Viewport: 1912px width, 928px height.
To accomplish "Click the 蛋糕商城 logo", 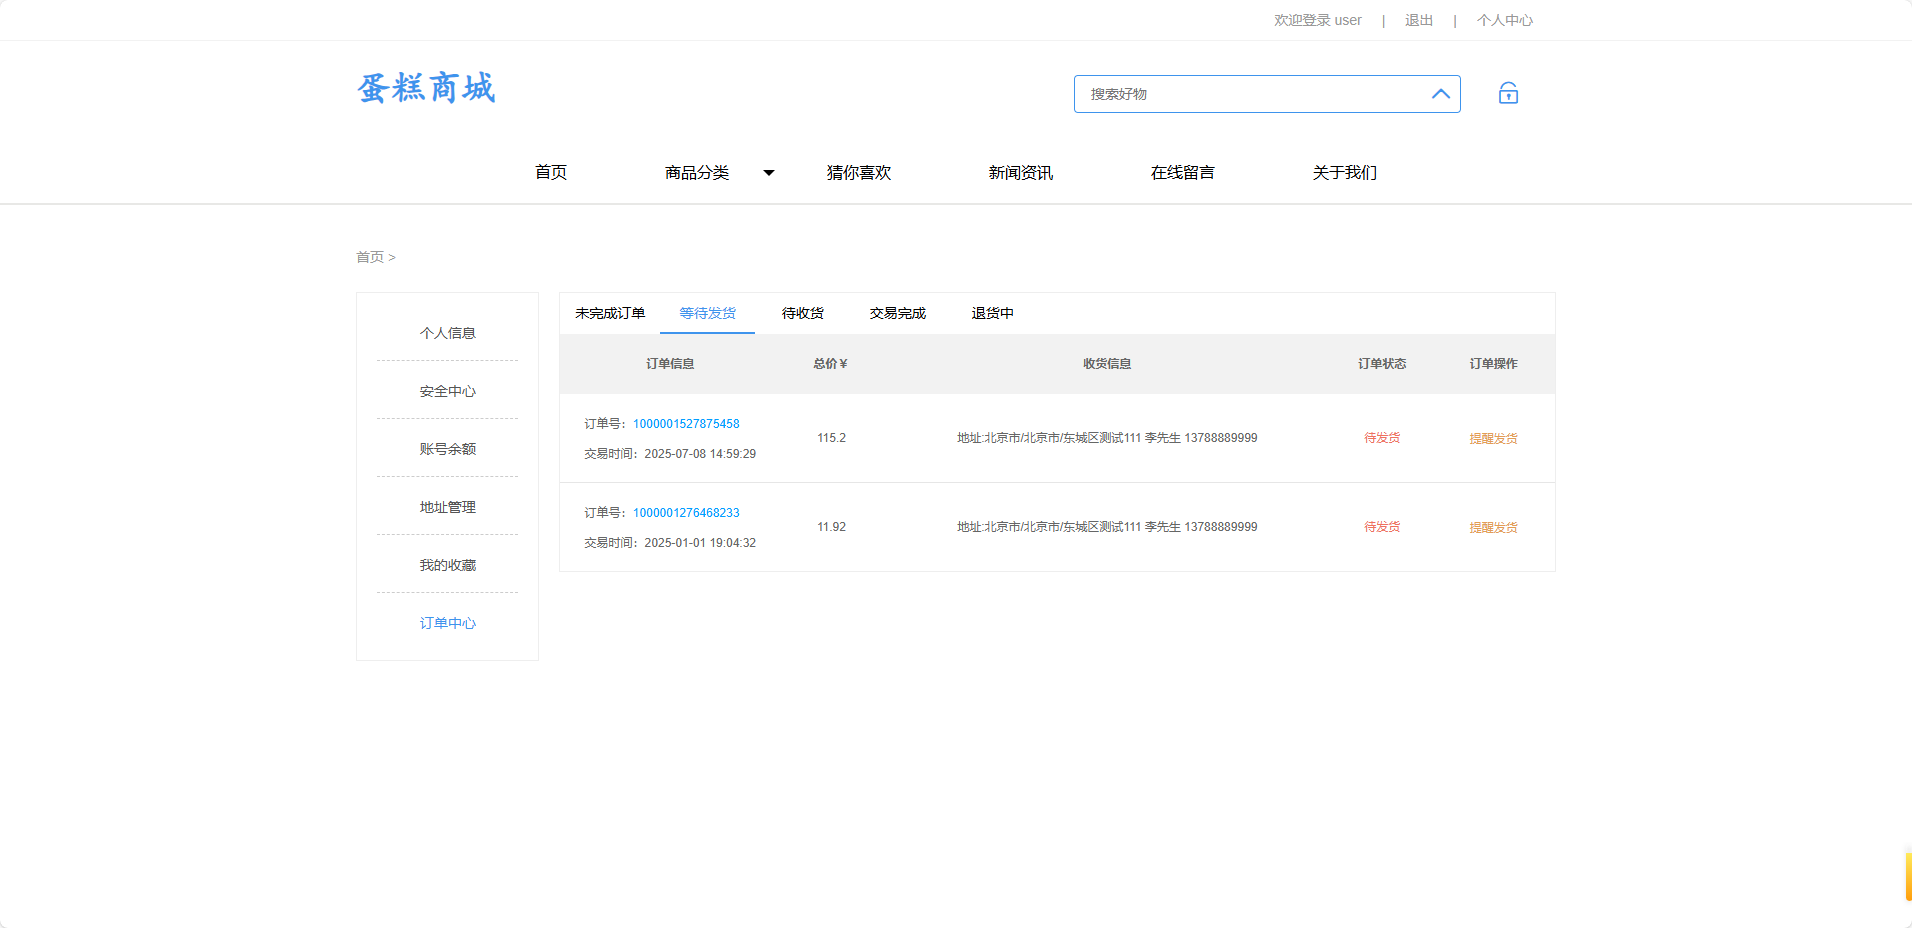I will [425, 88].
